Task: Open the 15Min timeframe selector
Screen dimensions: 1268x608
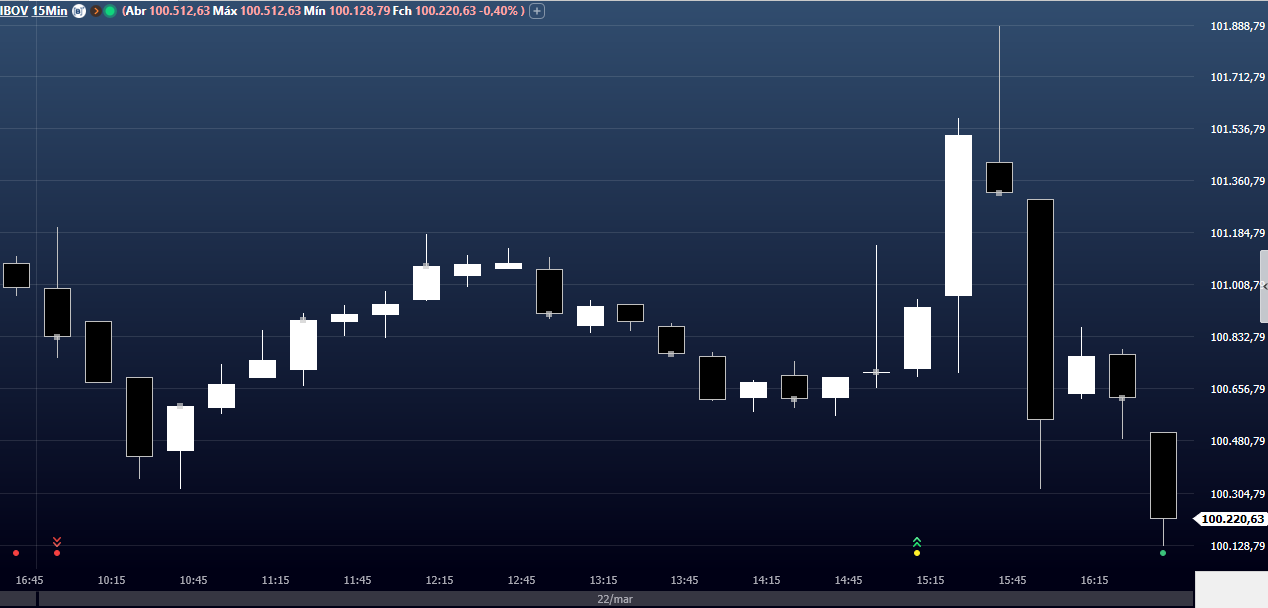Action: [49, 11]
